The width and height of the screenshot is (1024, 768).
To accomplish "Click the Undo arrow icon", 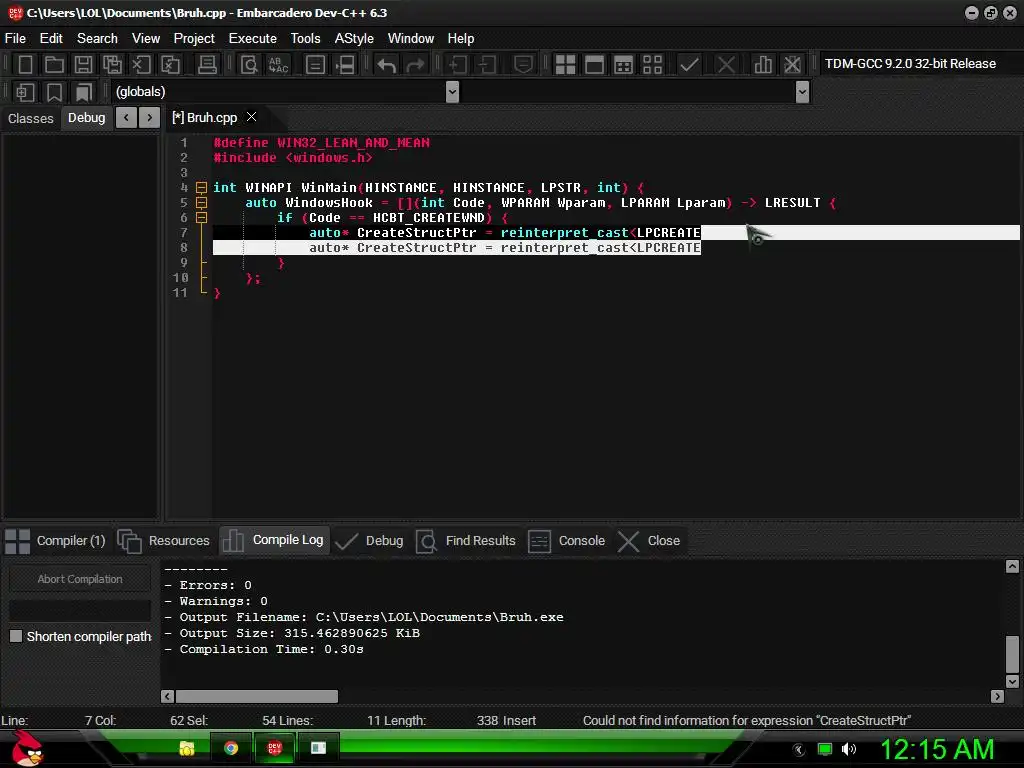I will tap(387, 64).
